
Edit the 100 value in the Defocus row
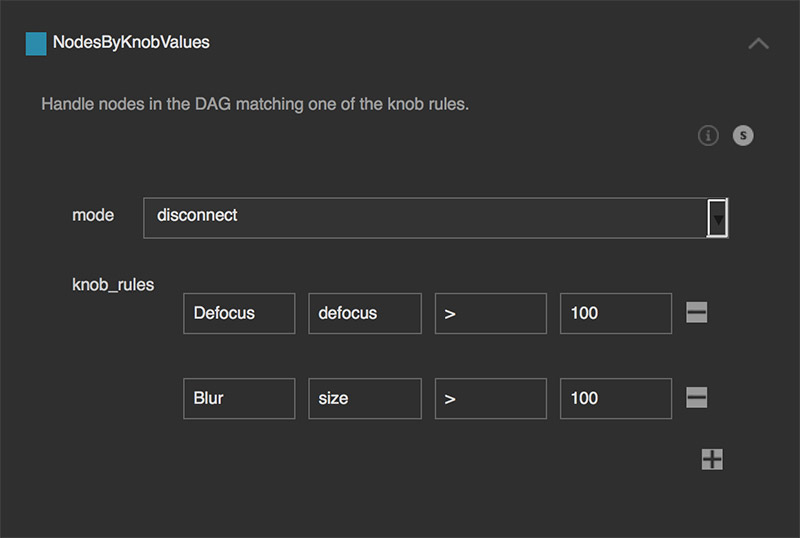pos(615,313)
